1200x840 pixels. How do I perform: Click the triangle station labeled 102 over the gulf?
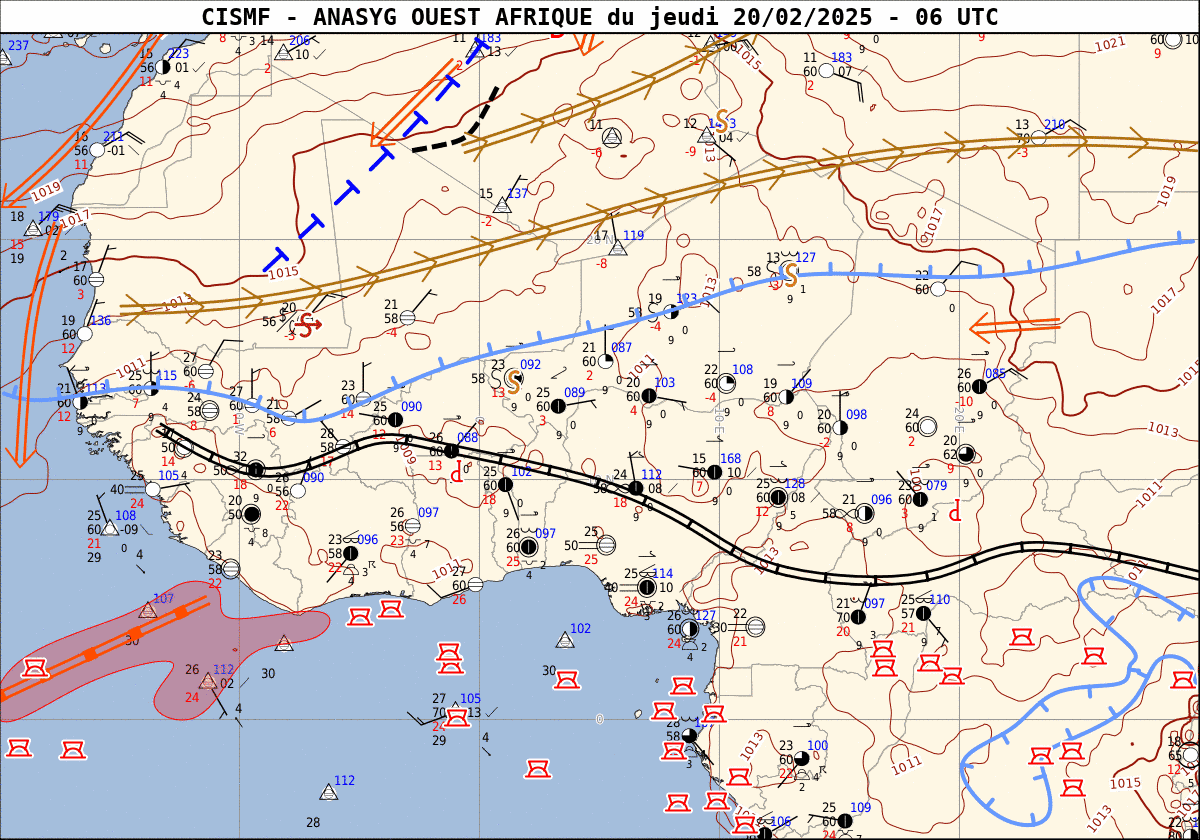click(x=565, y=640)
